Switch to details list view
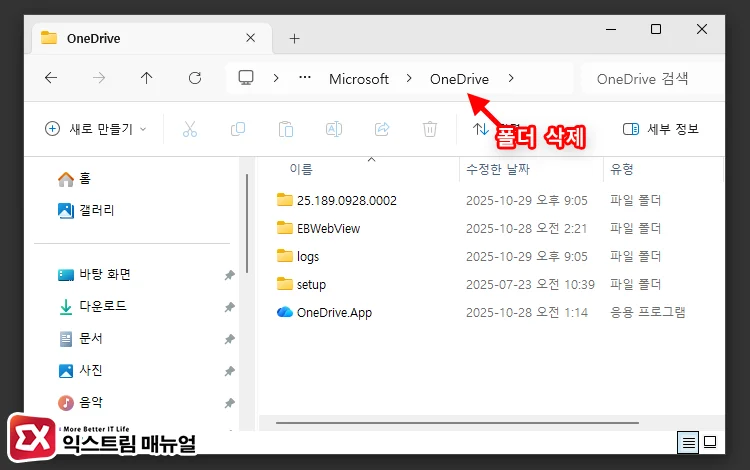Viewport: 750px width, 470px height. coord(688,442)
